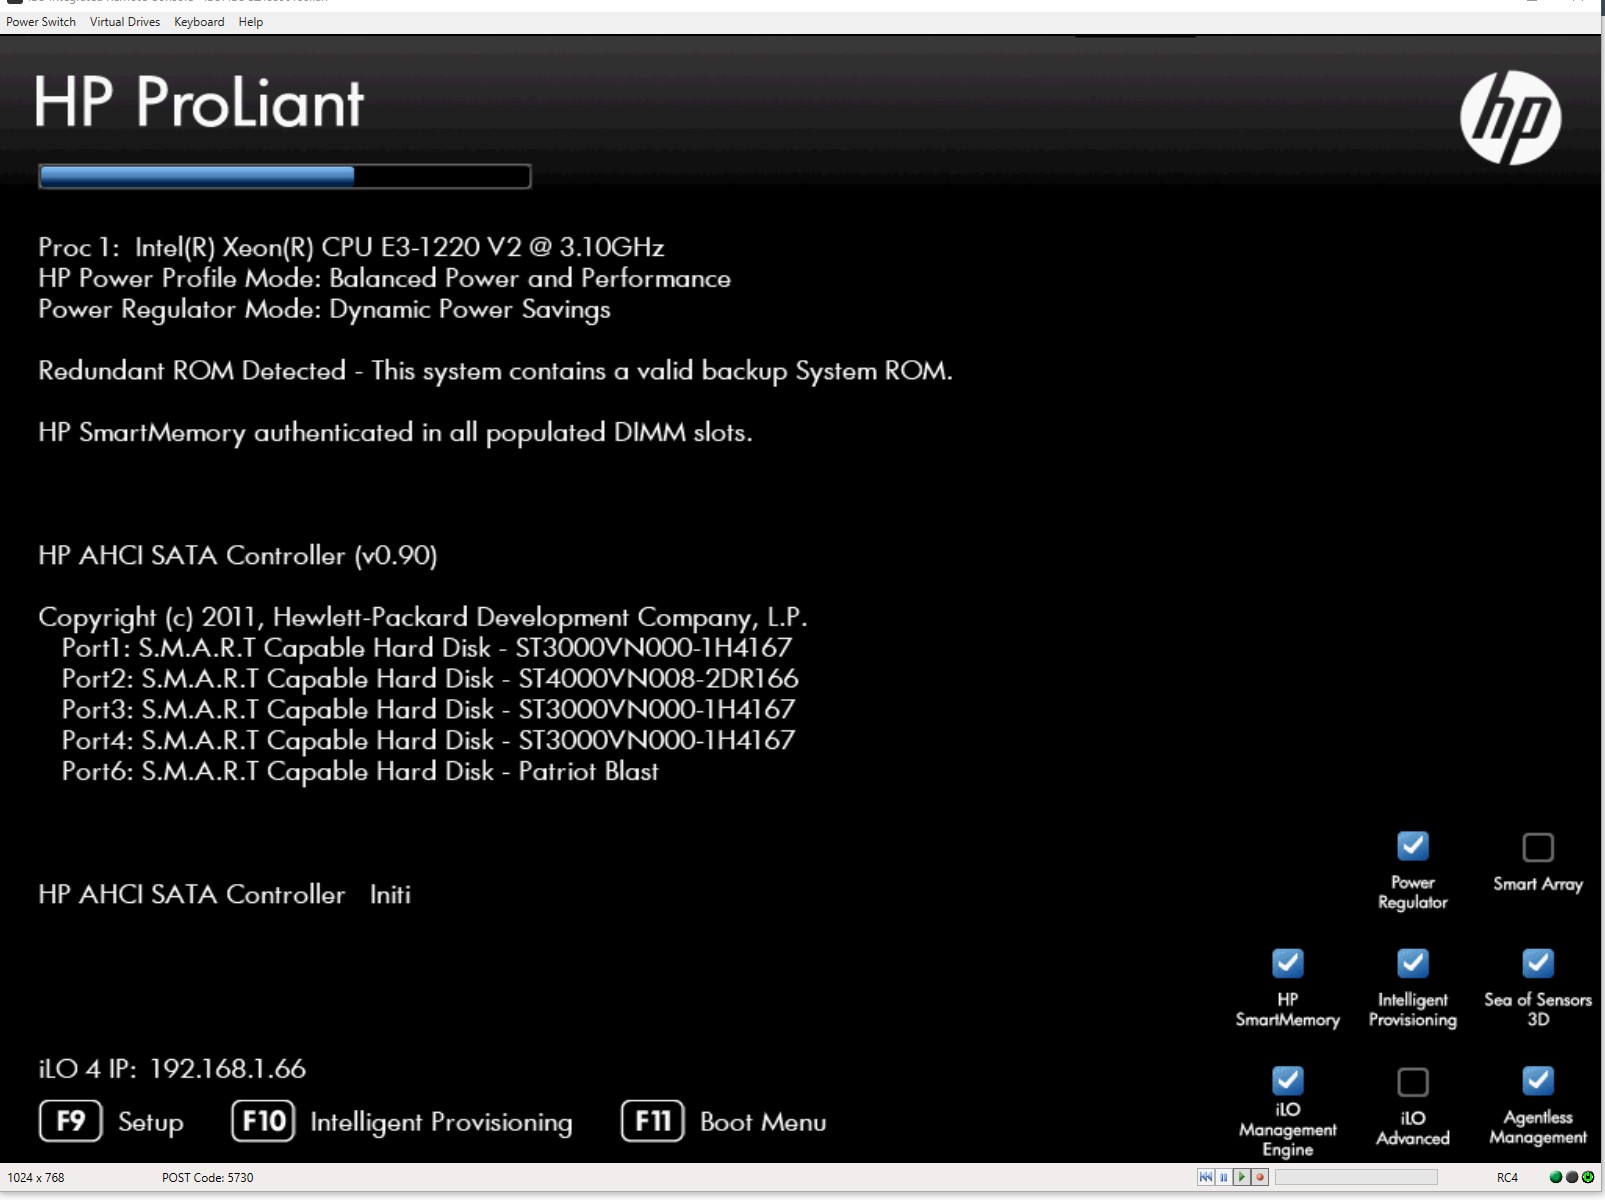Click the green power status icon

[1588, 1177]
